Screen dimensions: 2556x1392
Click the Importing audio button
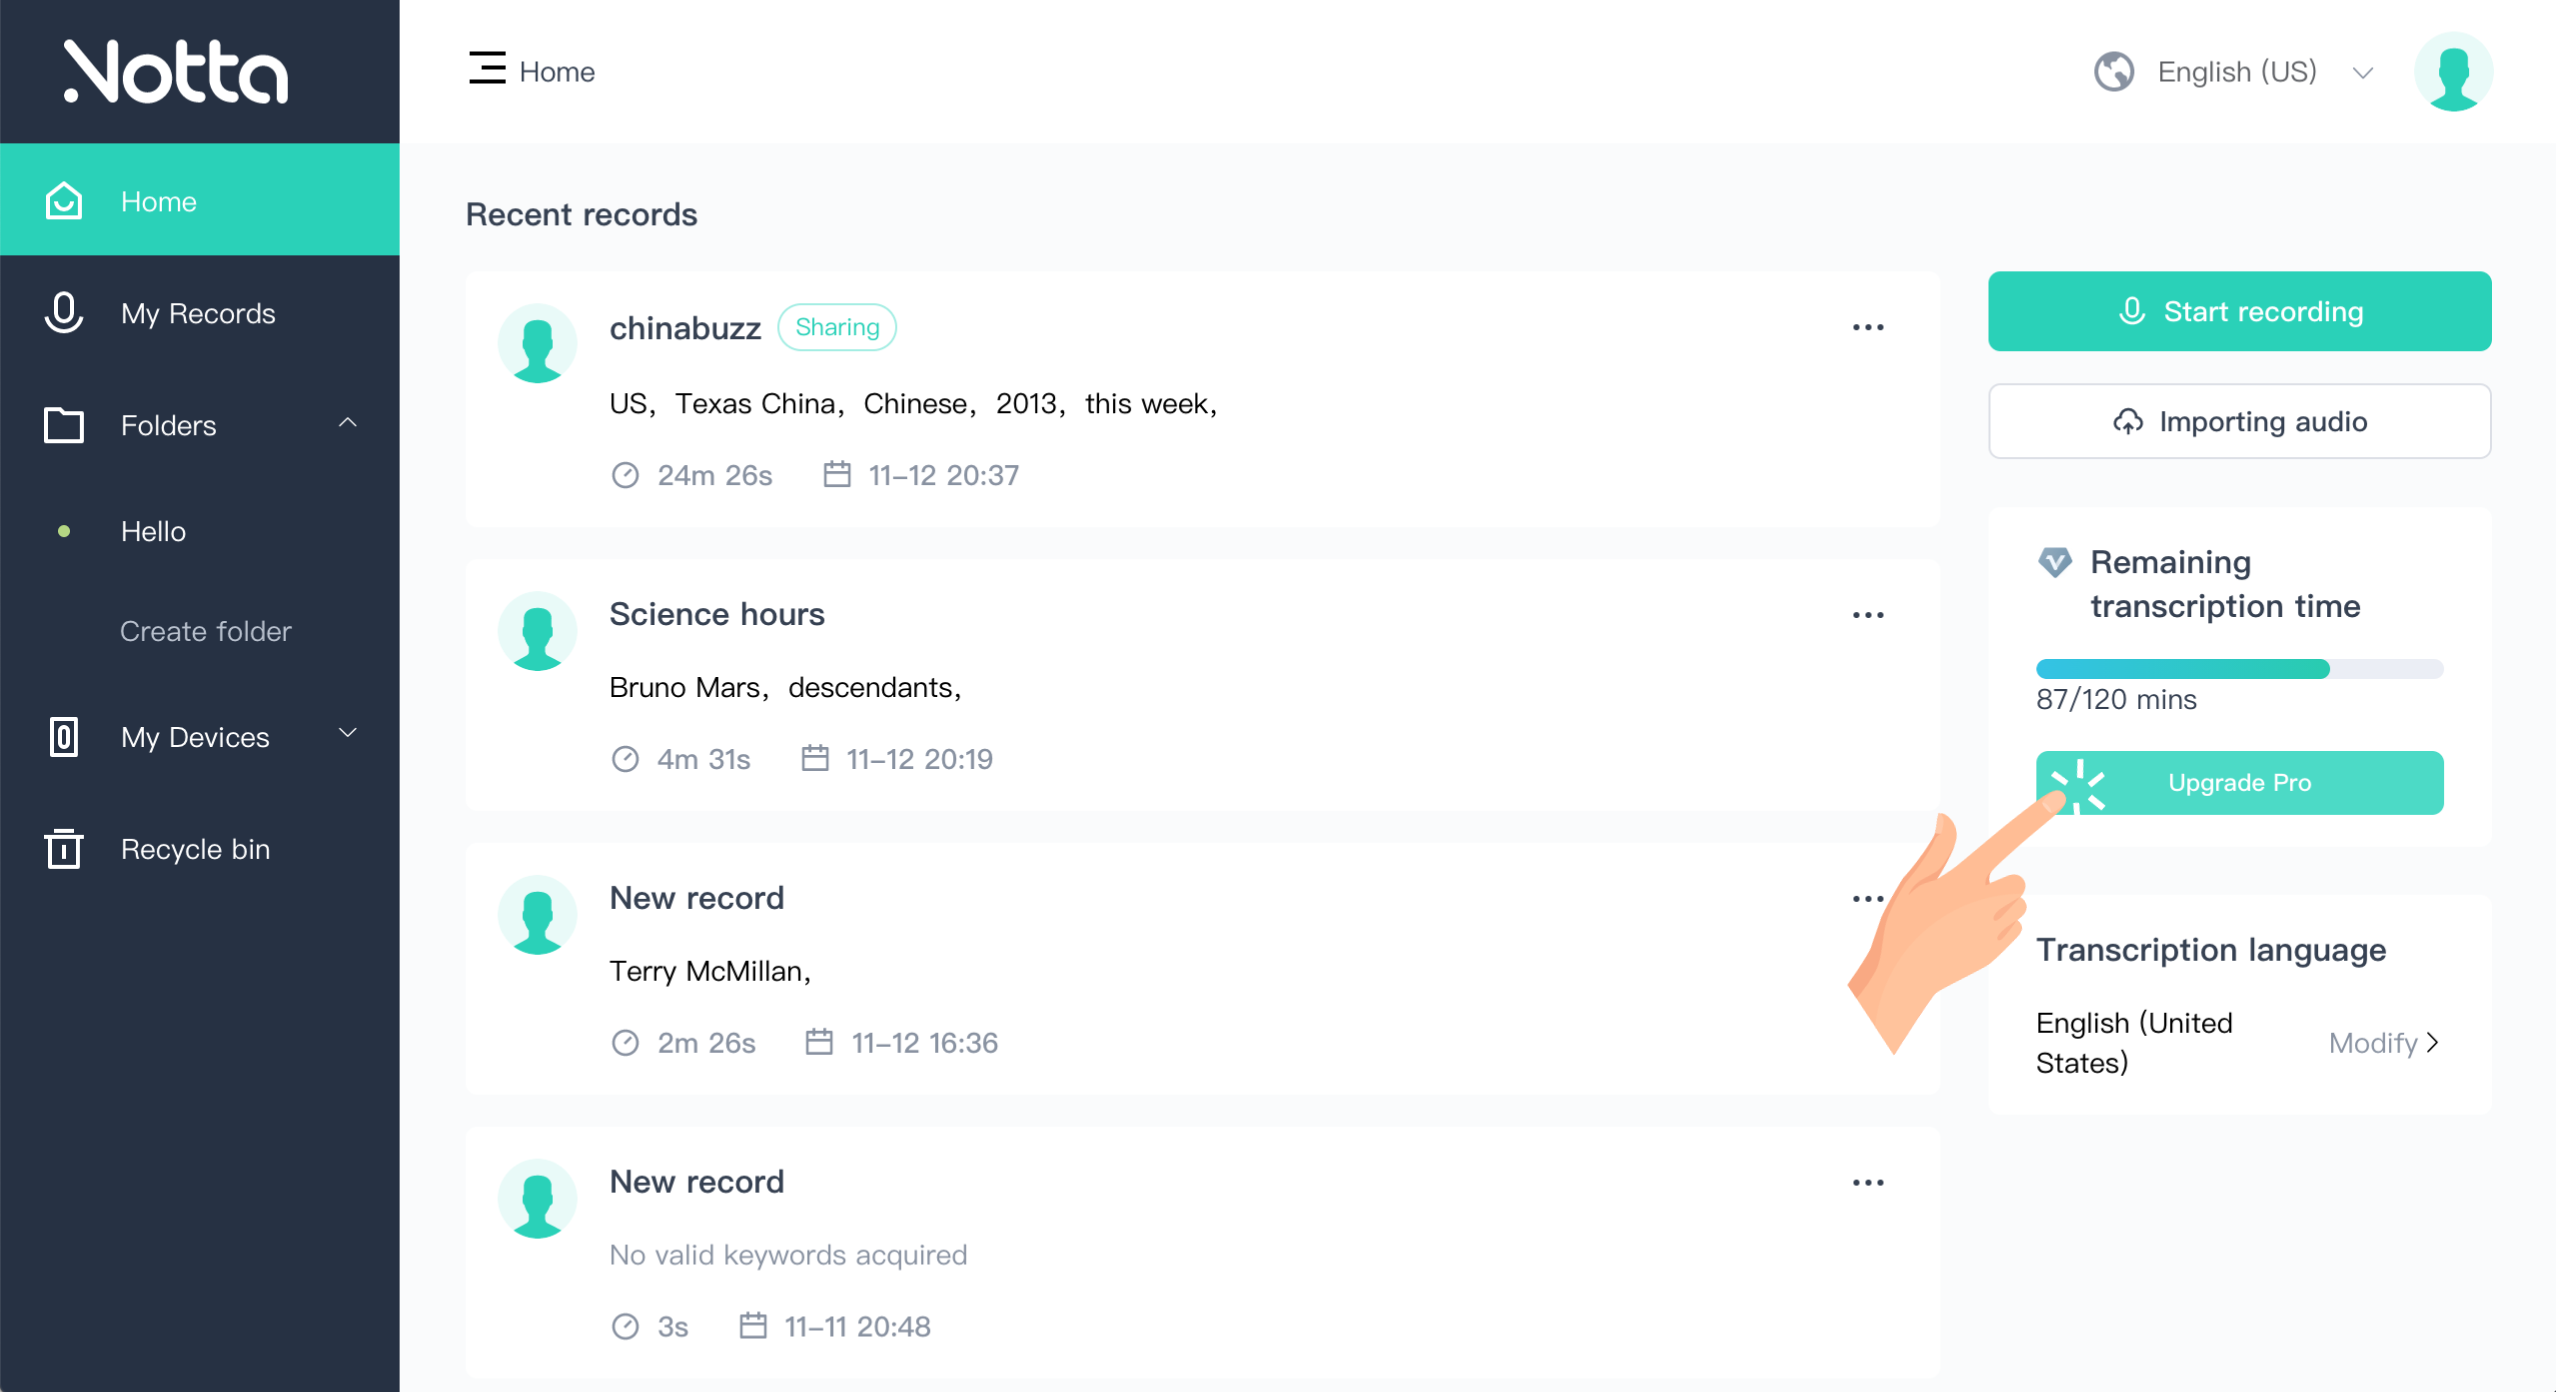point(2238,422)
